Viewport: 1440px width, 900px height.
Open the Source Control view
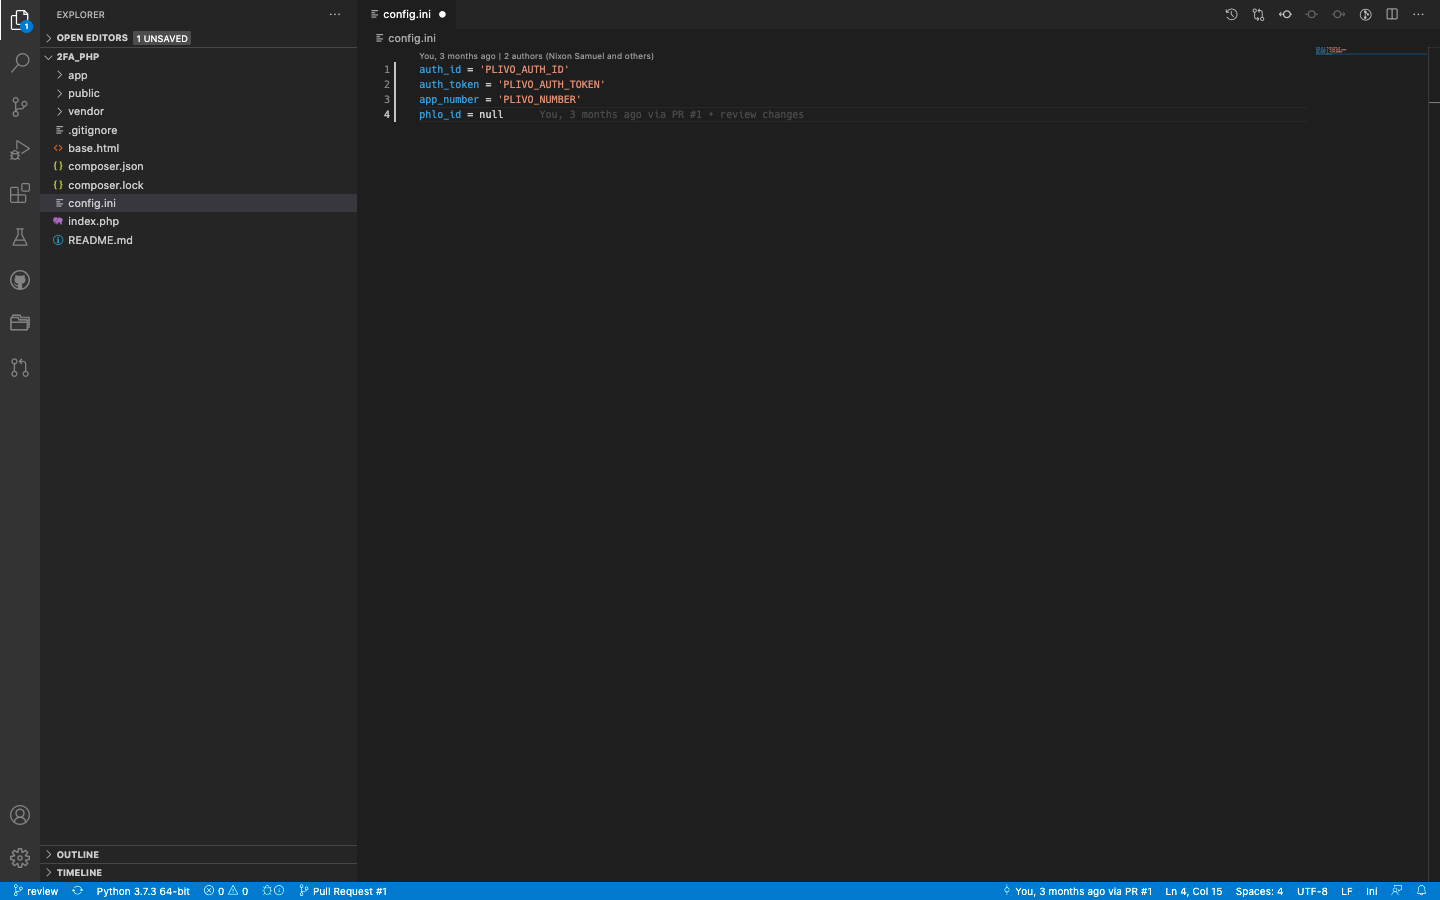(x=20, y=106)
